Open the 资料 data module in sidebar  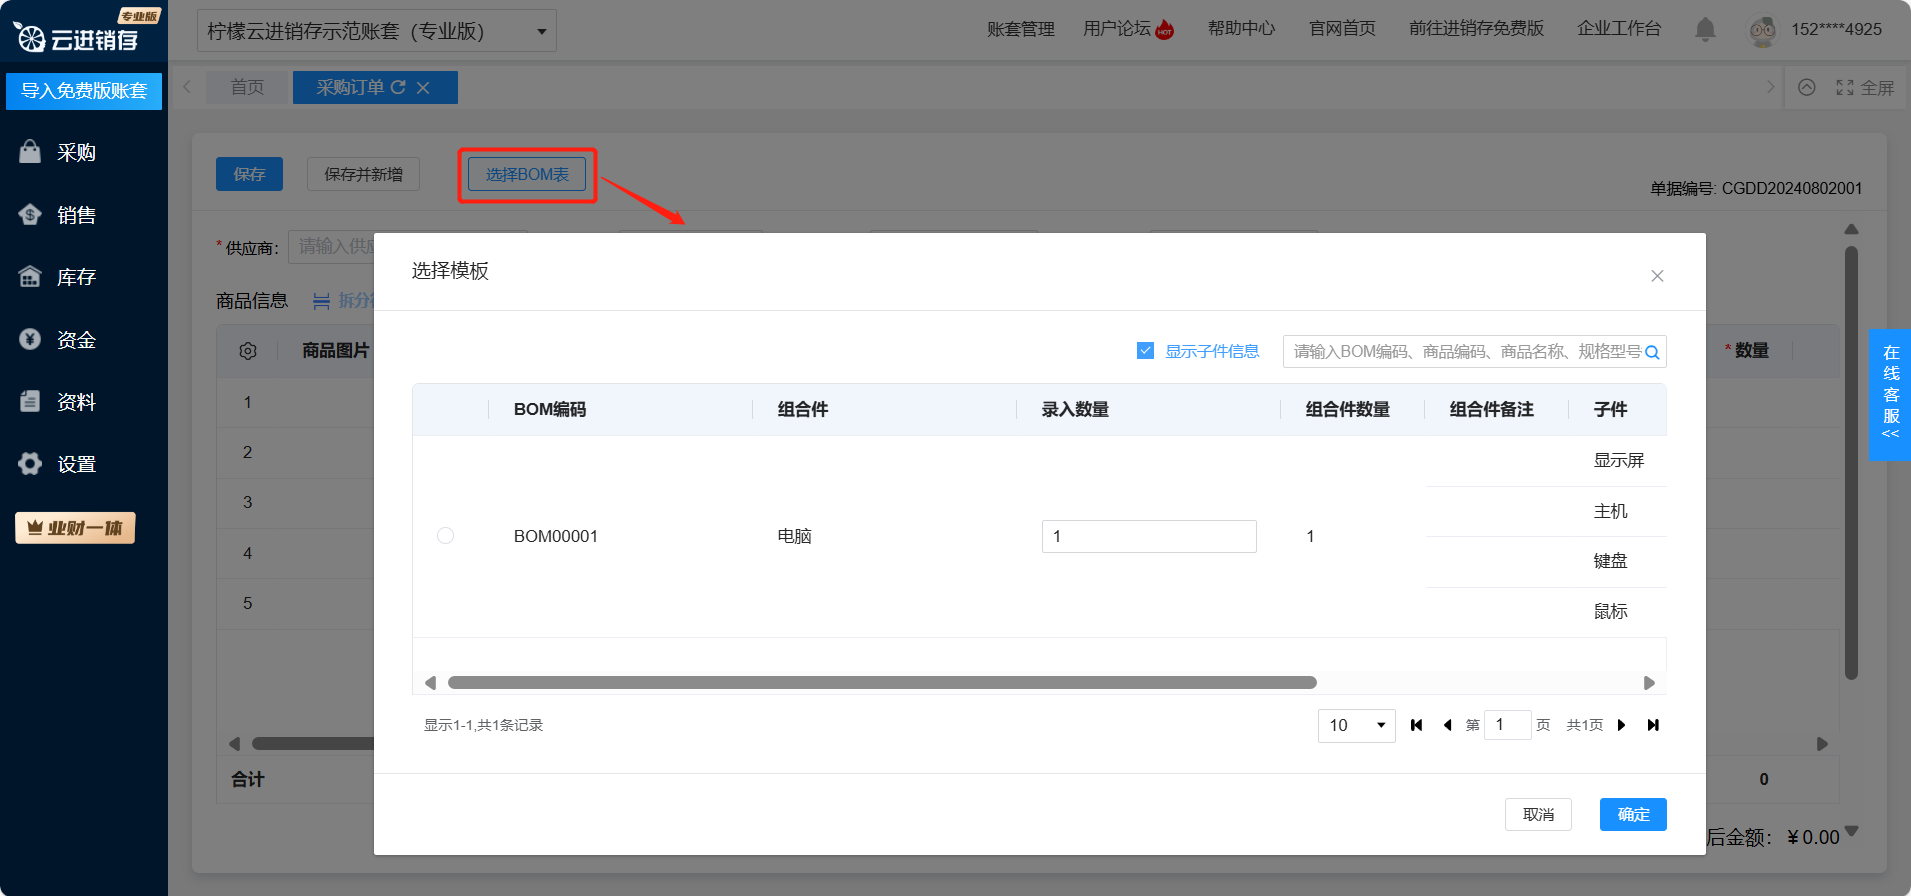[58, 402]
